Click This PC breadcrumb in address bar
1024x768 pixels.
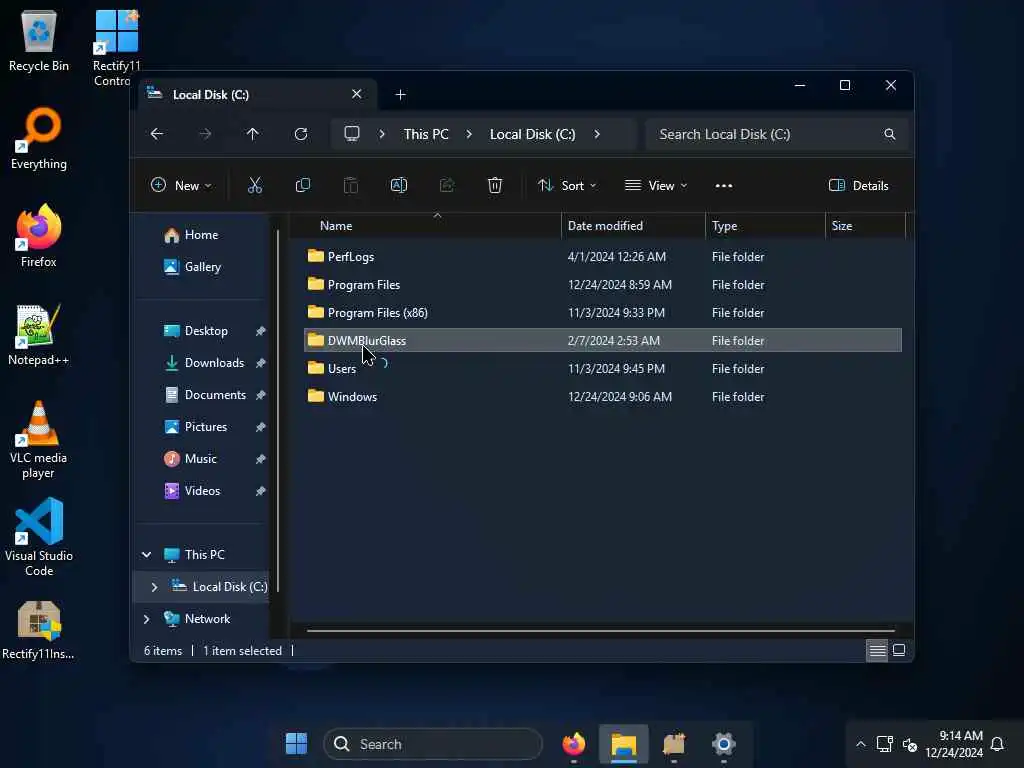coord(426,134)
